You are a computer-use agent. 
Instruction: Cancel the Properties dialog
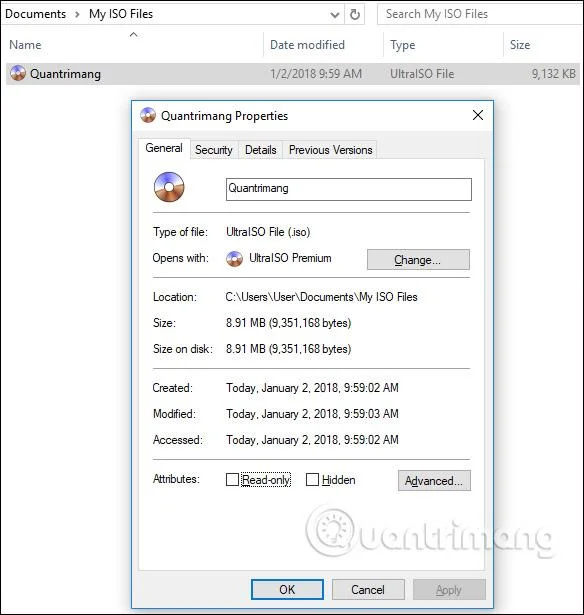click(x=368, y=590)
